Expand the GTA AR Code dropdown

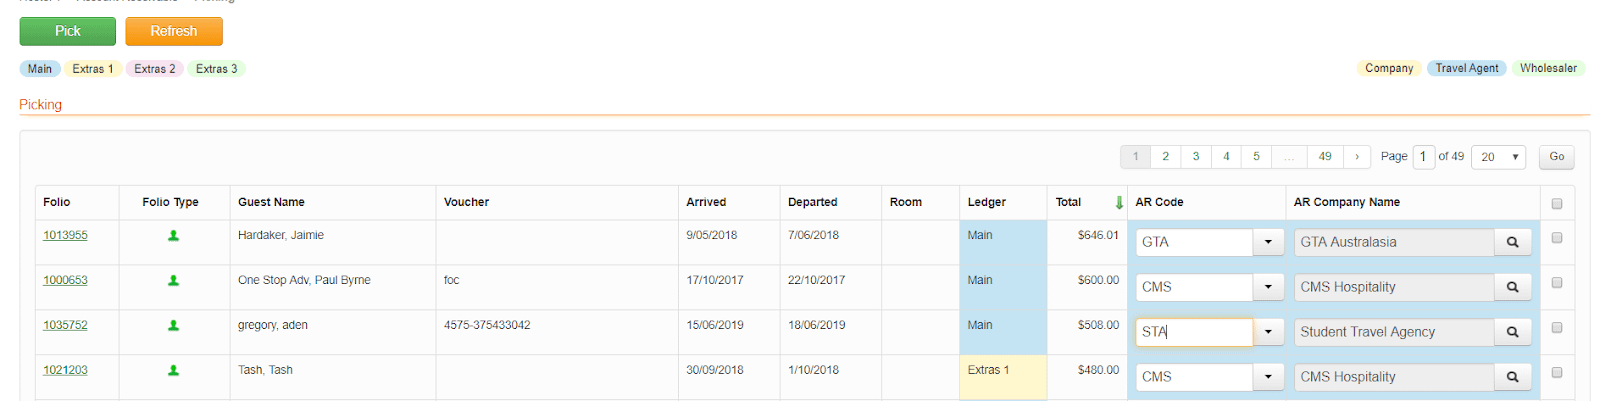click(x=1268, y=242)
